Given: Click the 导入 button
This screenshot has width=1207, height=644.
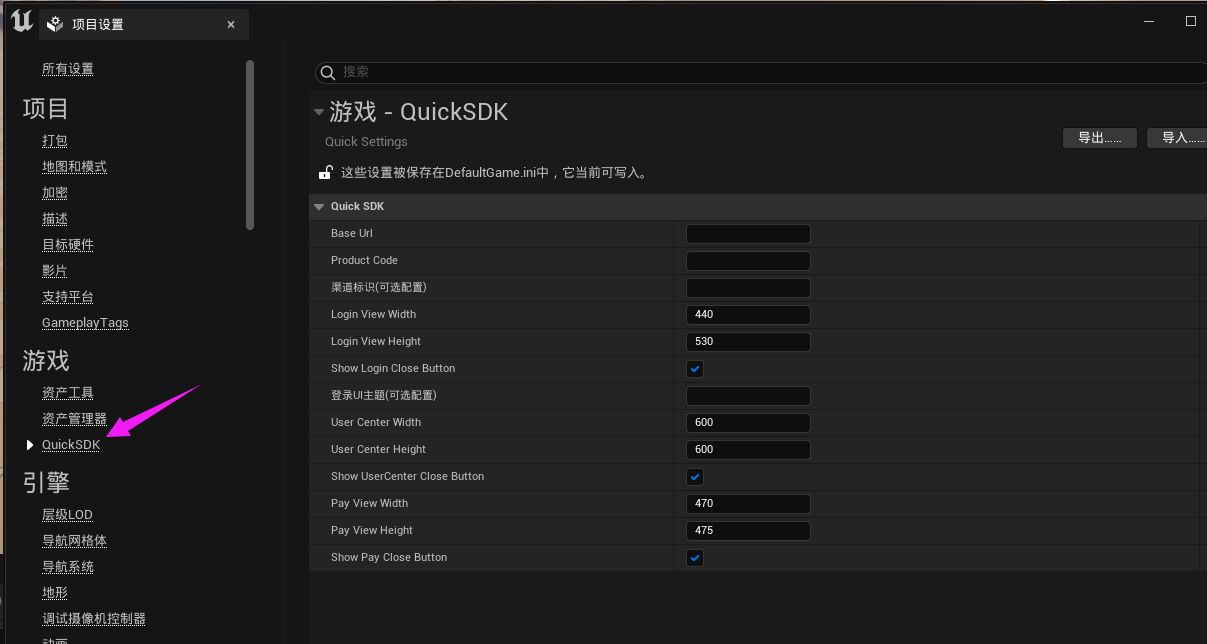Looking at the screenshot, I should click(x=1180, y=138).
